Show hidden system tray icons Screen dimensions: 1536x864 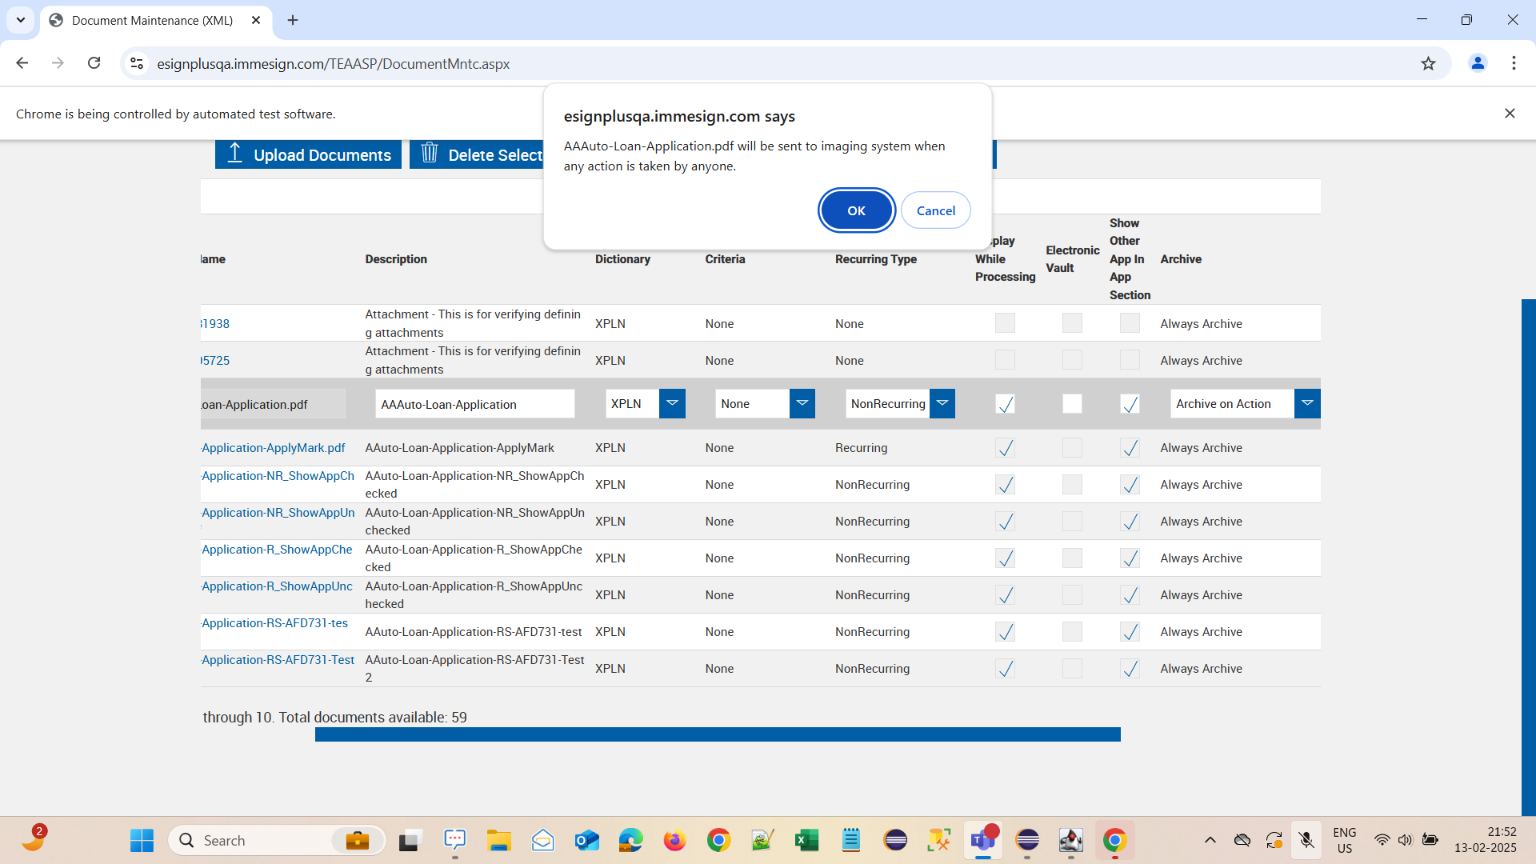(x=1210, y=840)
